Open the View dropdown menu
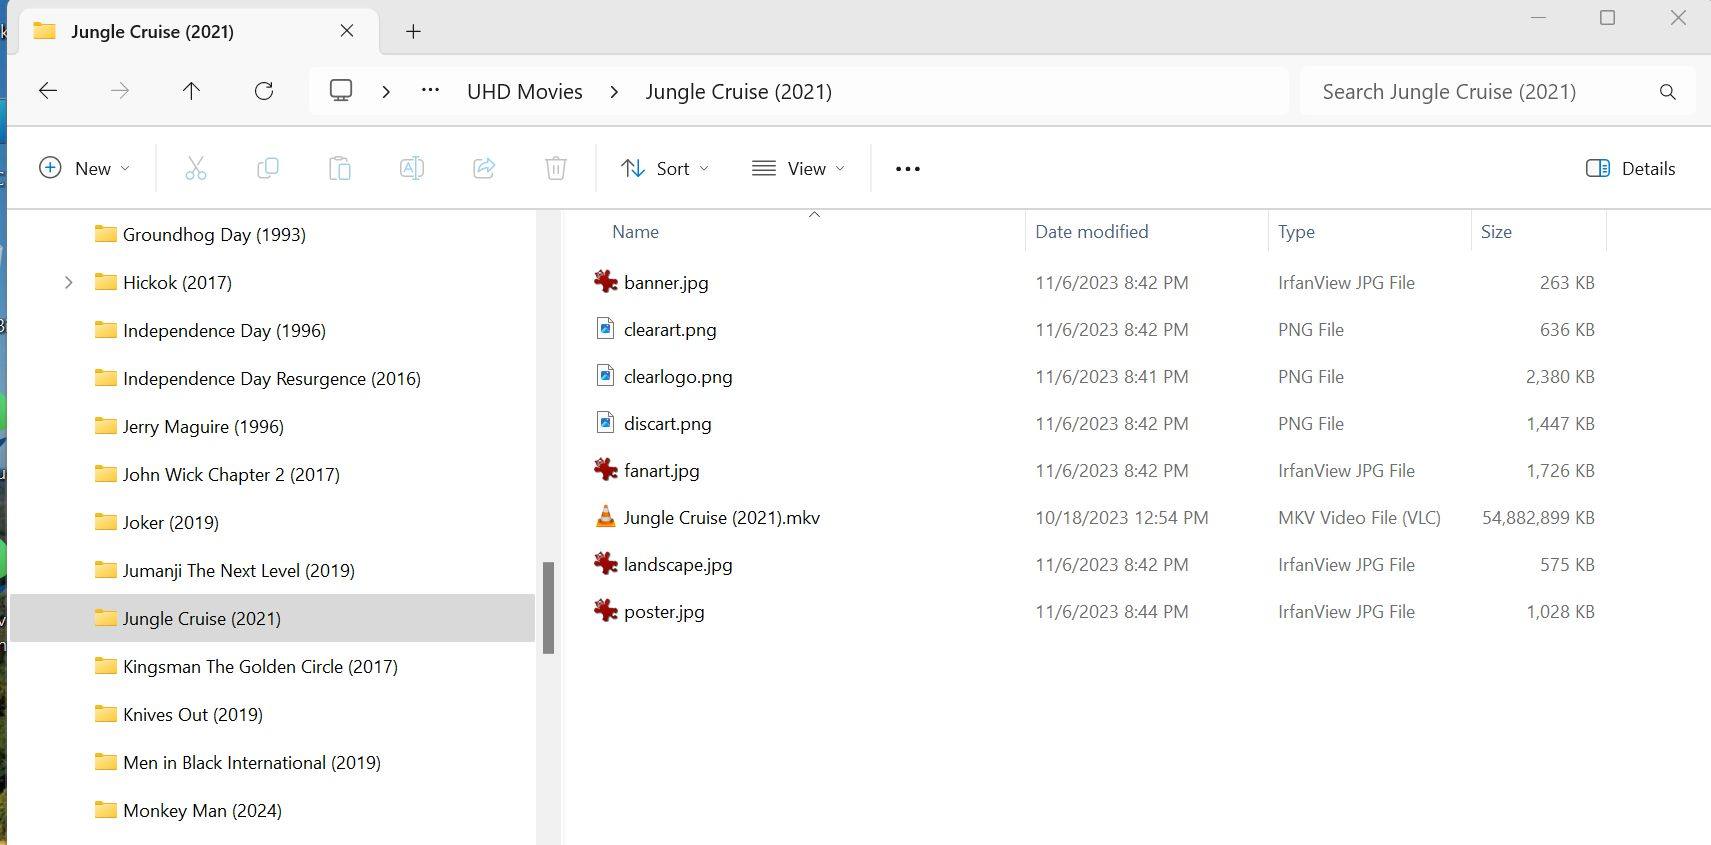 (x=798, y=169)
